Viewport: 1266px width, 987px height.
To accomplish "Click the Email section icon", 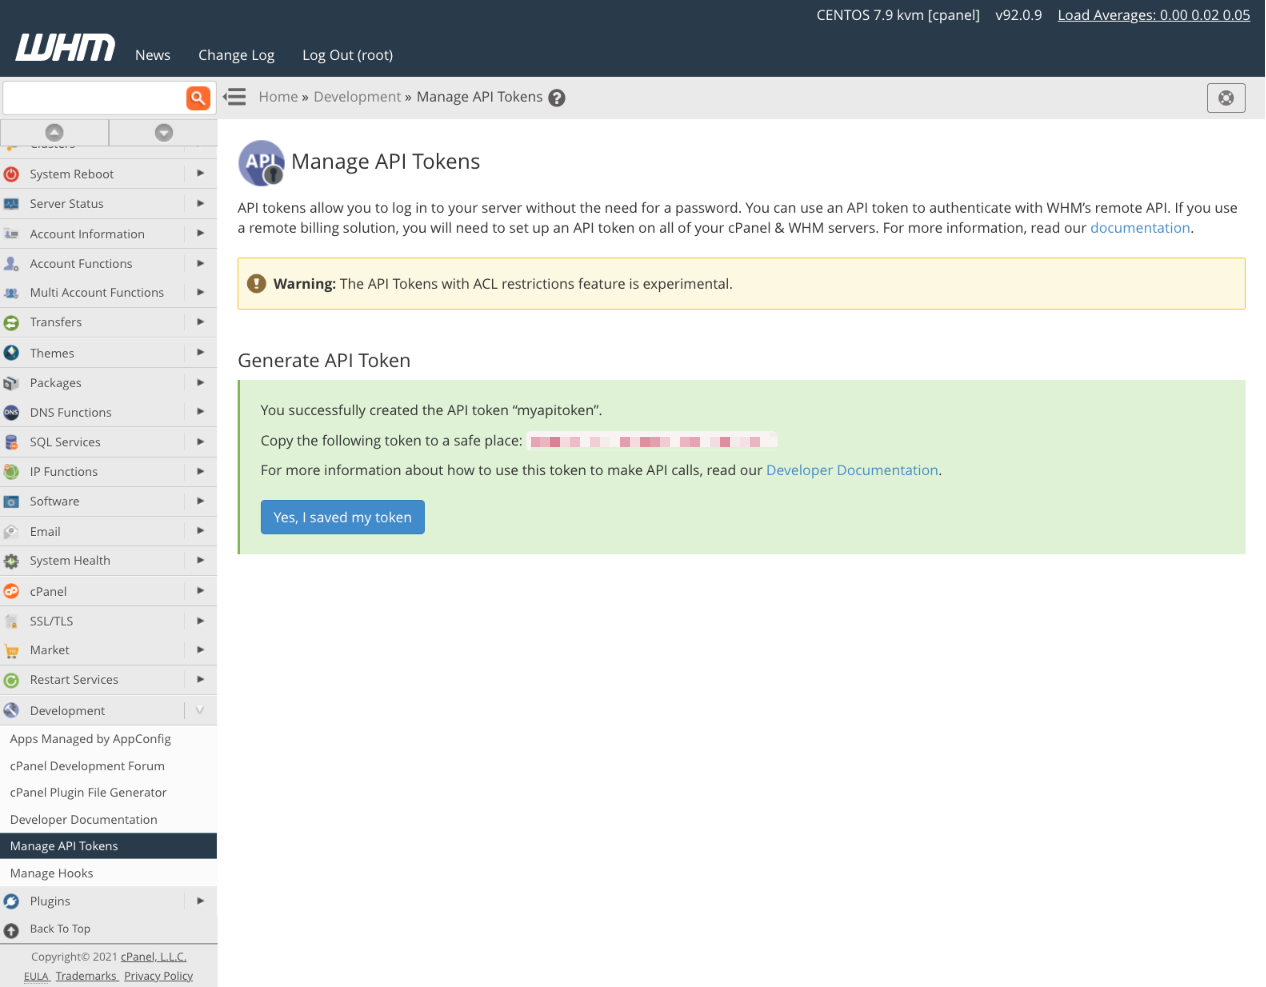I will click(x=12, y=530).
